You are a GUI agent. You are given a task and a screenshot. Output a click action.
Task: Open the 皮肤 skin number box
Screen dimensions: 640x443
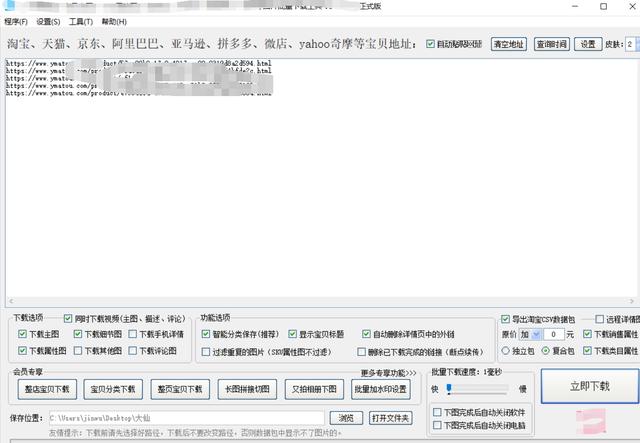pos(632,44)
